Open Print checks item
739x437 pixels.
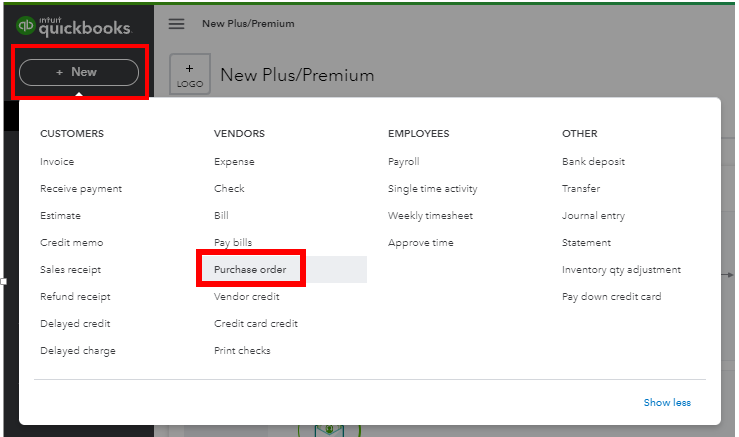point(242,351)
